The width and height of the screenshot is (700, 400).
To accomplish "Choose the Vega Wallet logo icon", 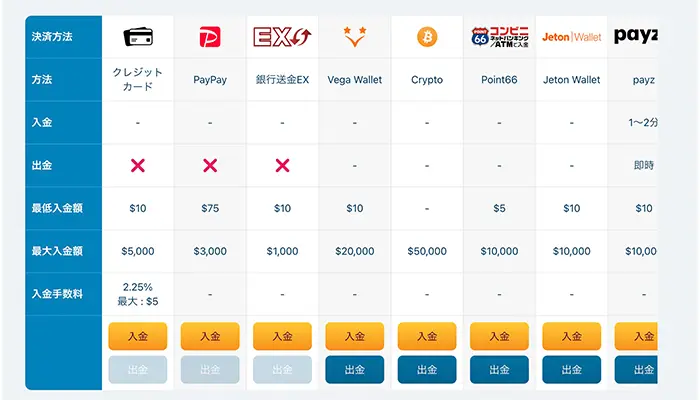I will click(x=354, y=37).
